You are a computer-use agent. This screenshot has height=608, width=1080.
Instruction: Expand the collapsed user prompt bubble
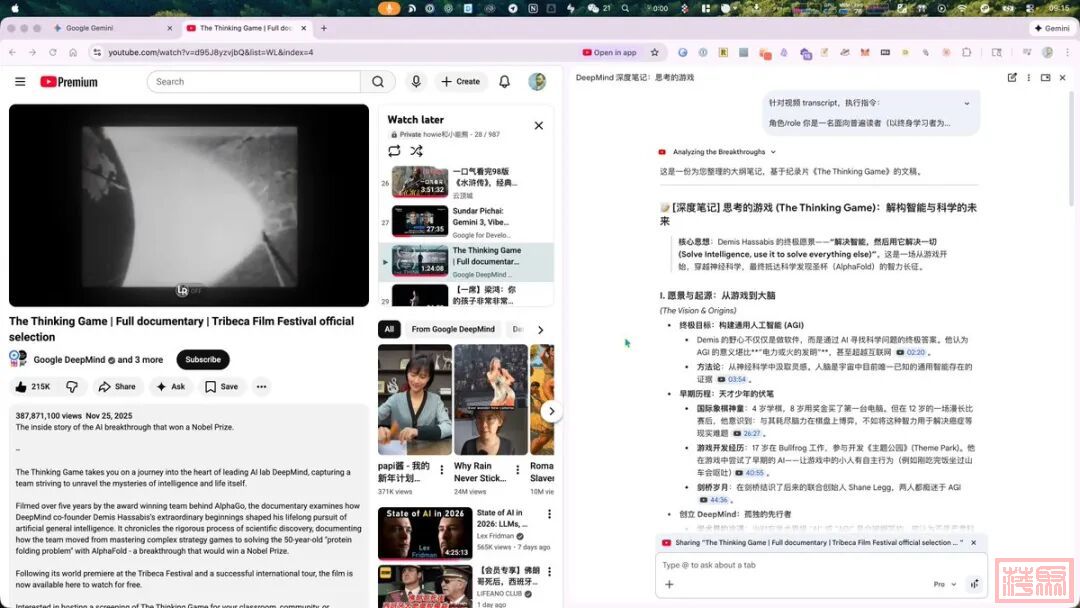(x=966, y=103)
